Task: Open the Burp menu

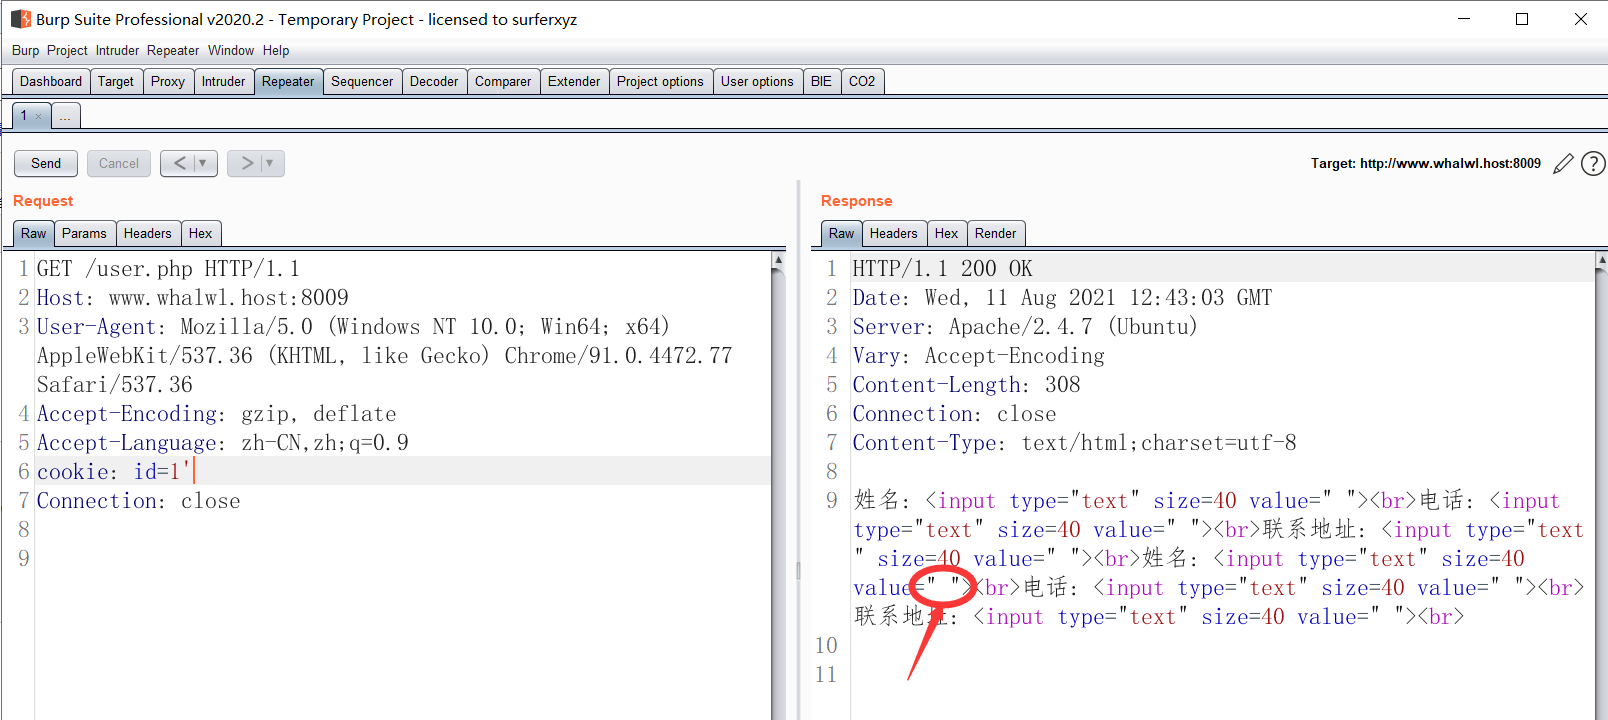Action: (26, 50)
